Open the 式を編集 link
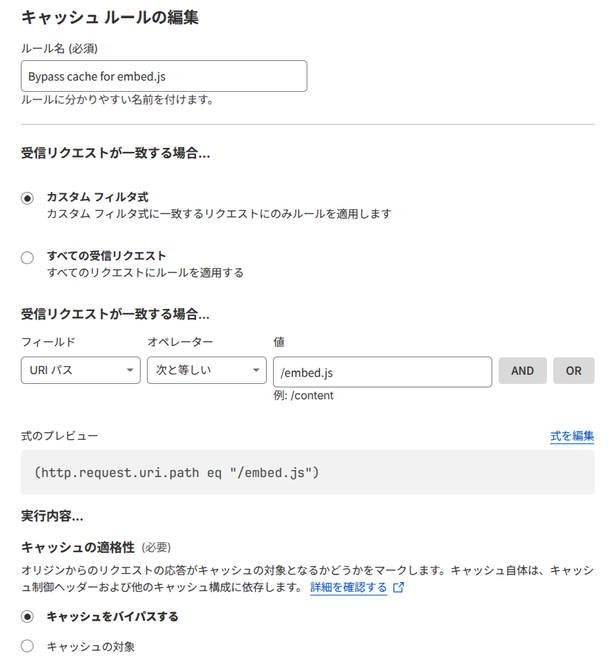This screenshot has width=614, height=662. (x=572, y=436)
